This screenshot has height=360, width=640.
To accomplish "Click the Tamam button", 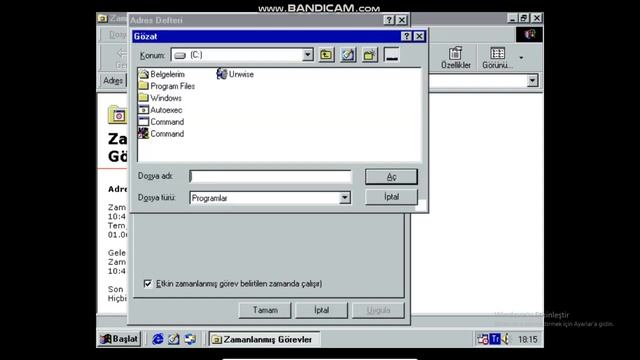I will click(x=265, y=310).
